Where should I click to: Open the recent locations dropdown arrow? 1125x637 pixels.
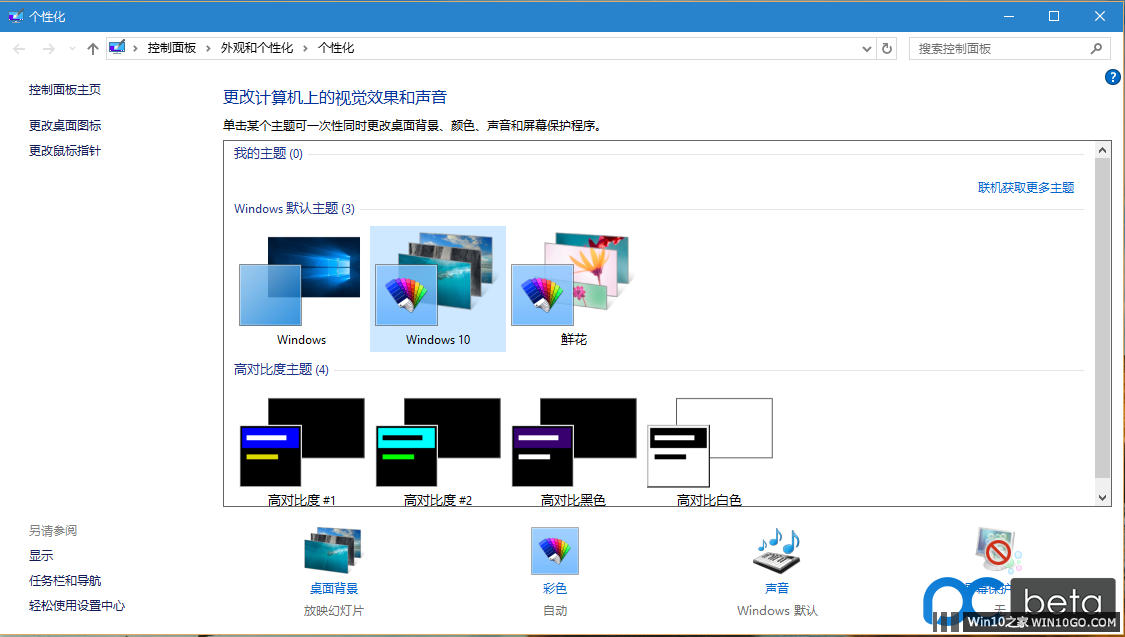72,48
